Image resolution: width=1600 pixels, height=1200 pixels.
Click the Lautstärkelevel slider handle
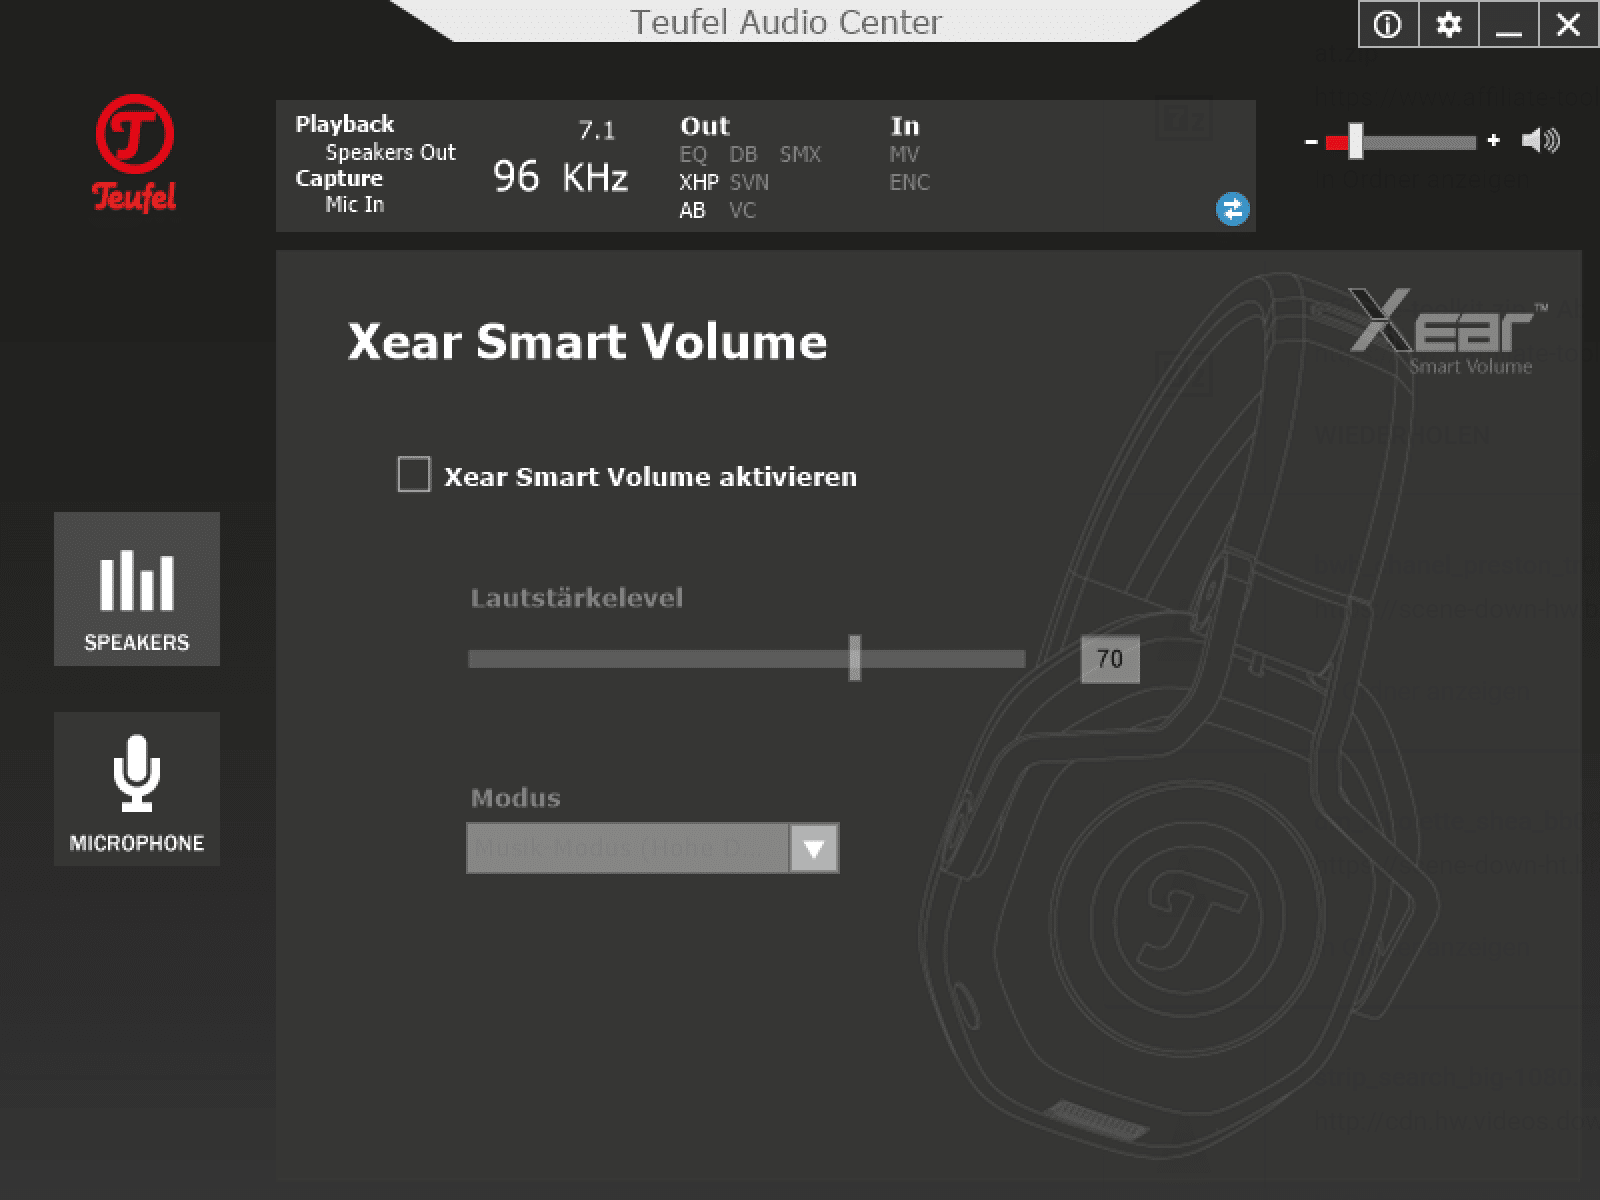point(855,658)
